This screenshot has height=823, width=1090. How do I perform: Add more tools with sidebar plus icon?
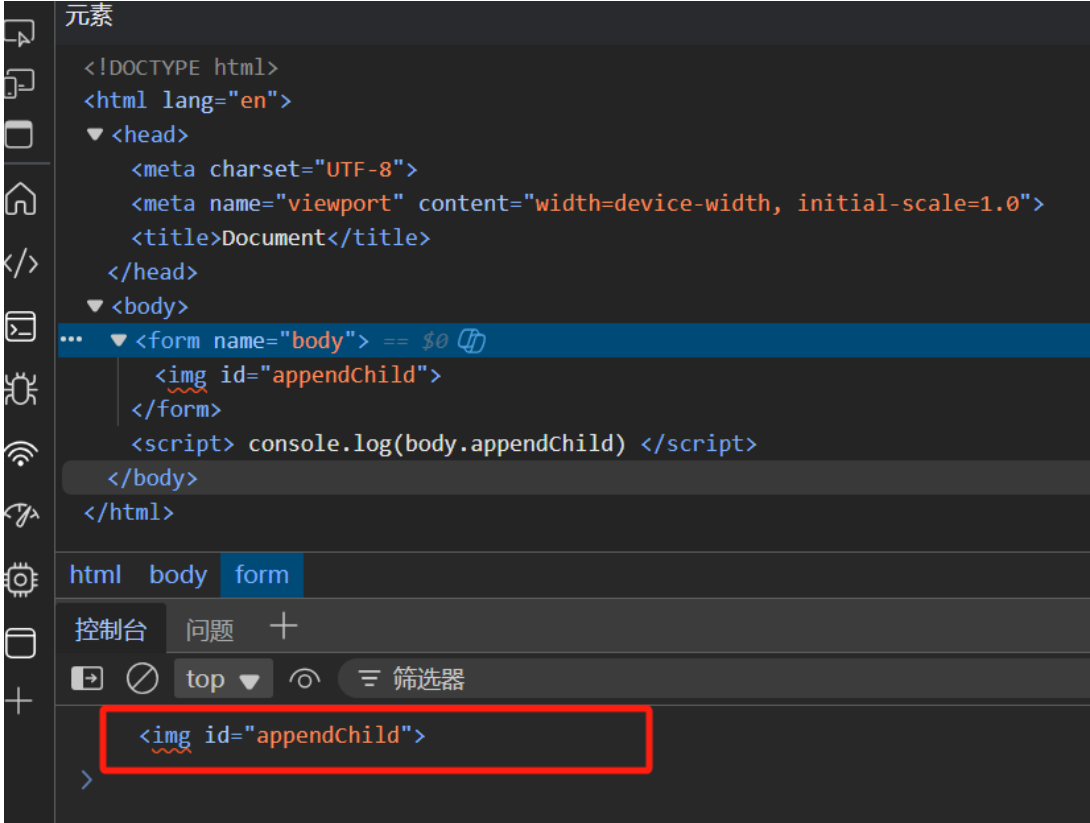tap(19, 701)
